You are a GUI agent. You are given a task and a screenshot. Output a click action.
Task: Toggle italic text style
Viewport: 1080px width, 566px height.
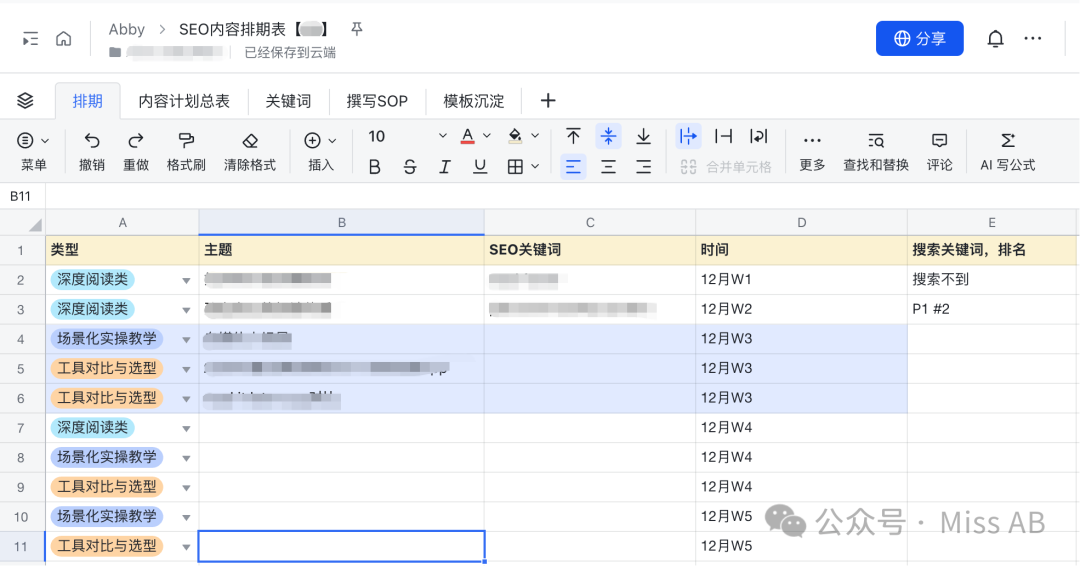(445, 167)
